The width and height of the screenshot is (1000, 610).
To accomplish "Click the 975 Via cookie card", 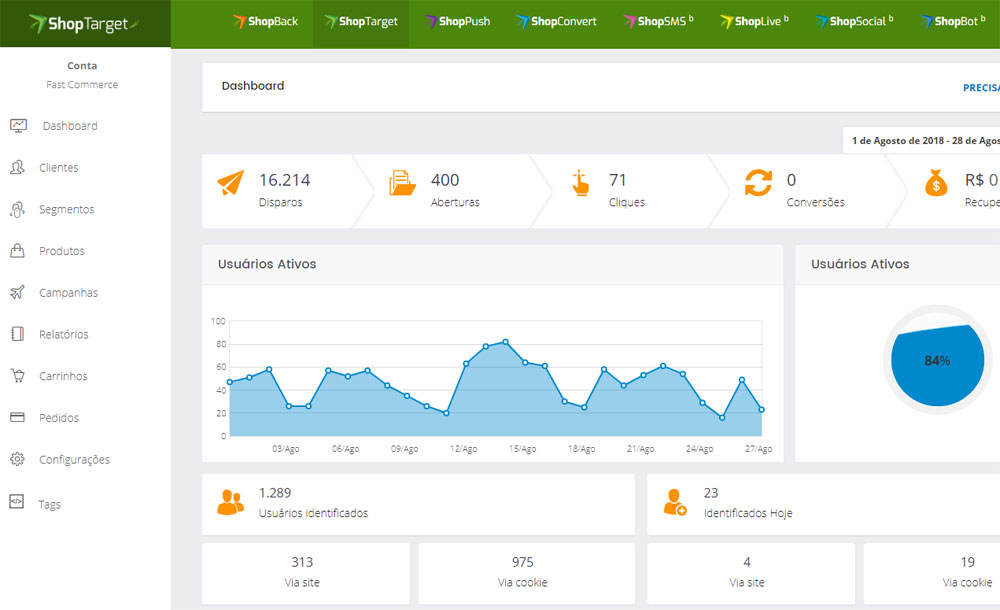I will [x=526, y=573].
